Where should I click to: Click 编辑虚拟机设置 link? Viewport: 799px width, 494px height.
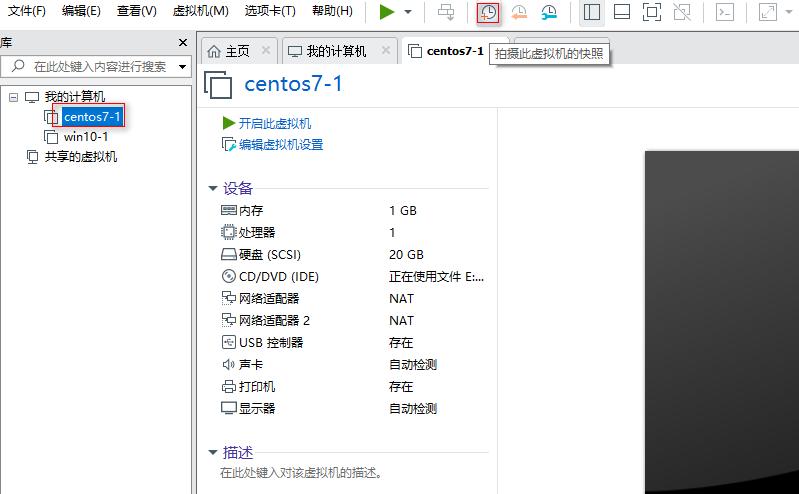pos(281,145)
